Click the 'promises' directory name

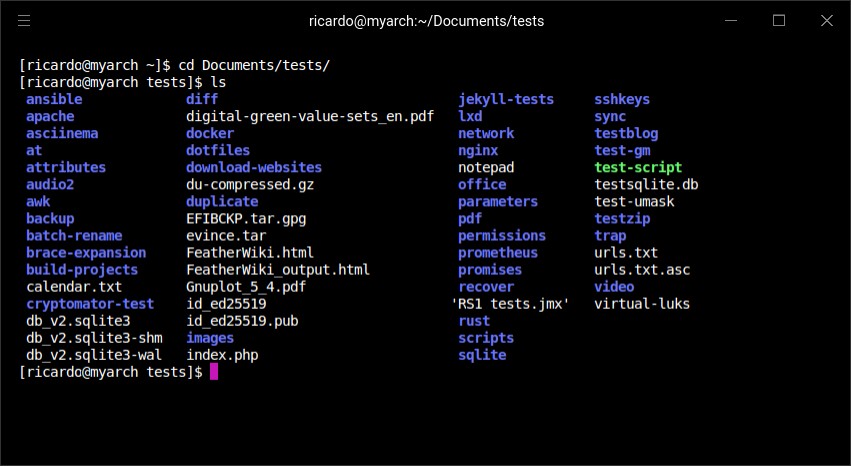click(490, 270)
